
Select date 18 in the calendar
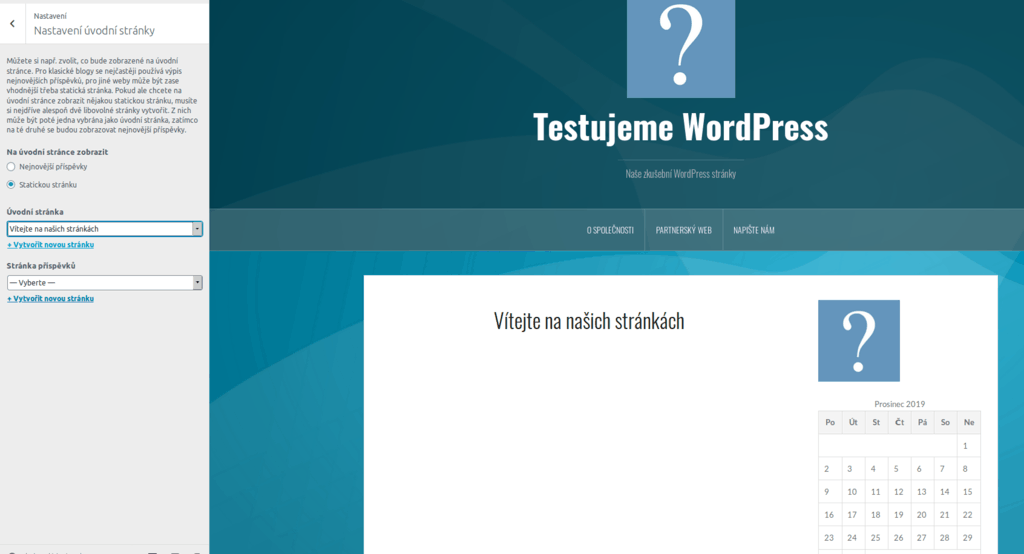click(876, 515)
